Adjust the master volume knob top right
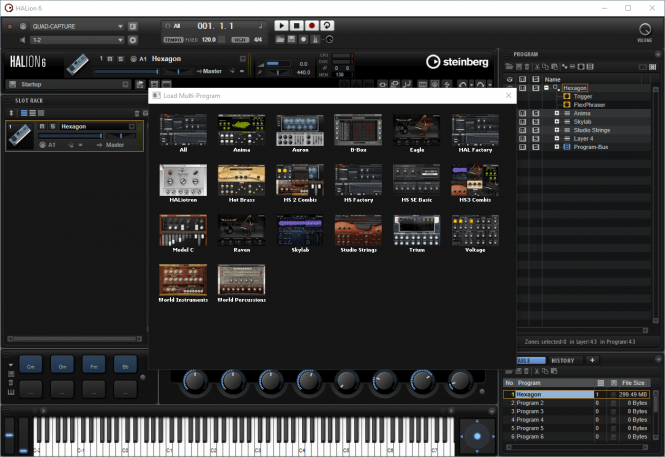Screen dimensions: 665x457 645,29
